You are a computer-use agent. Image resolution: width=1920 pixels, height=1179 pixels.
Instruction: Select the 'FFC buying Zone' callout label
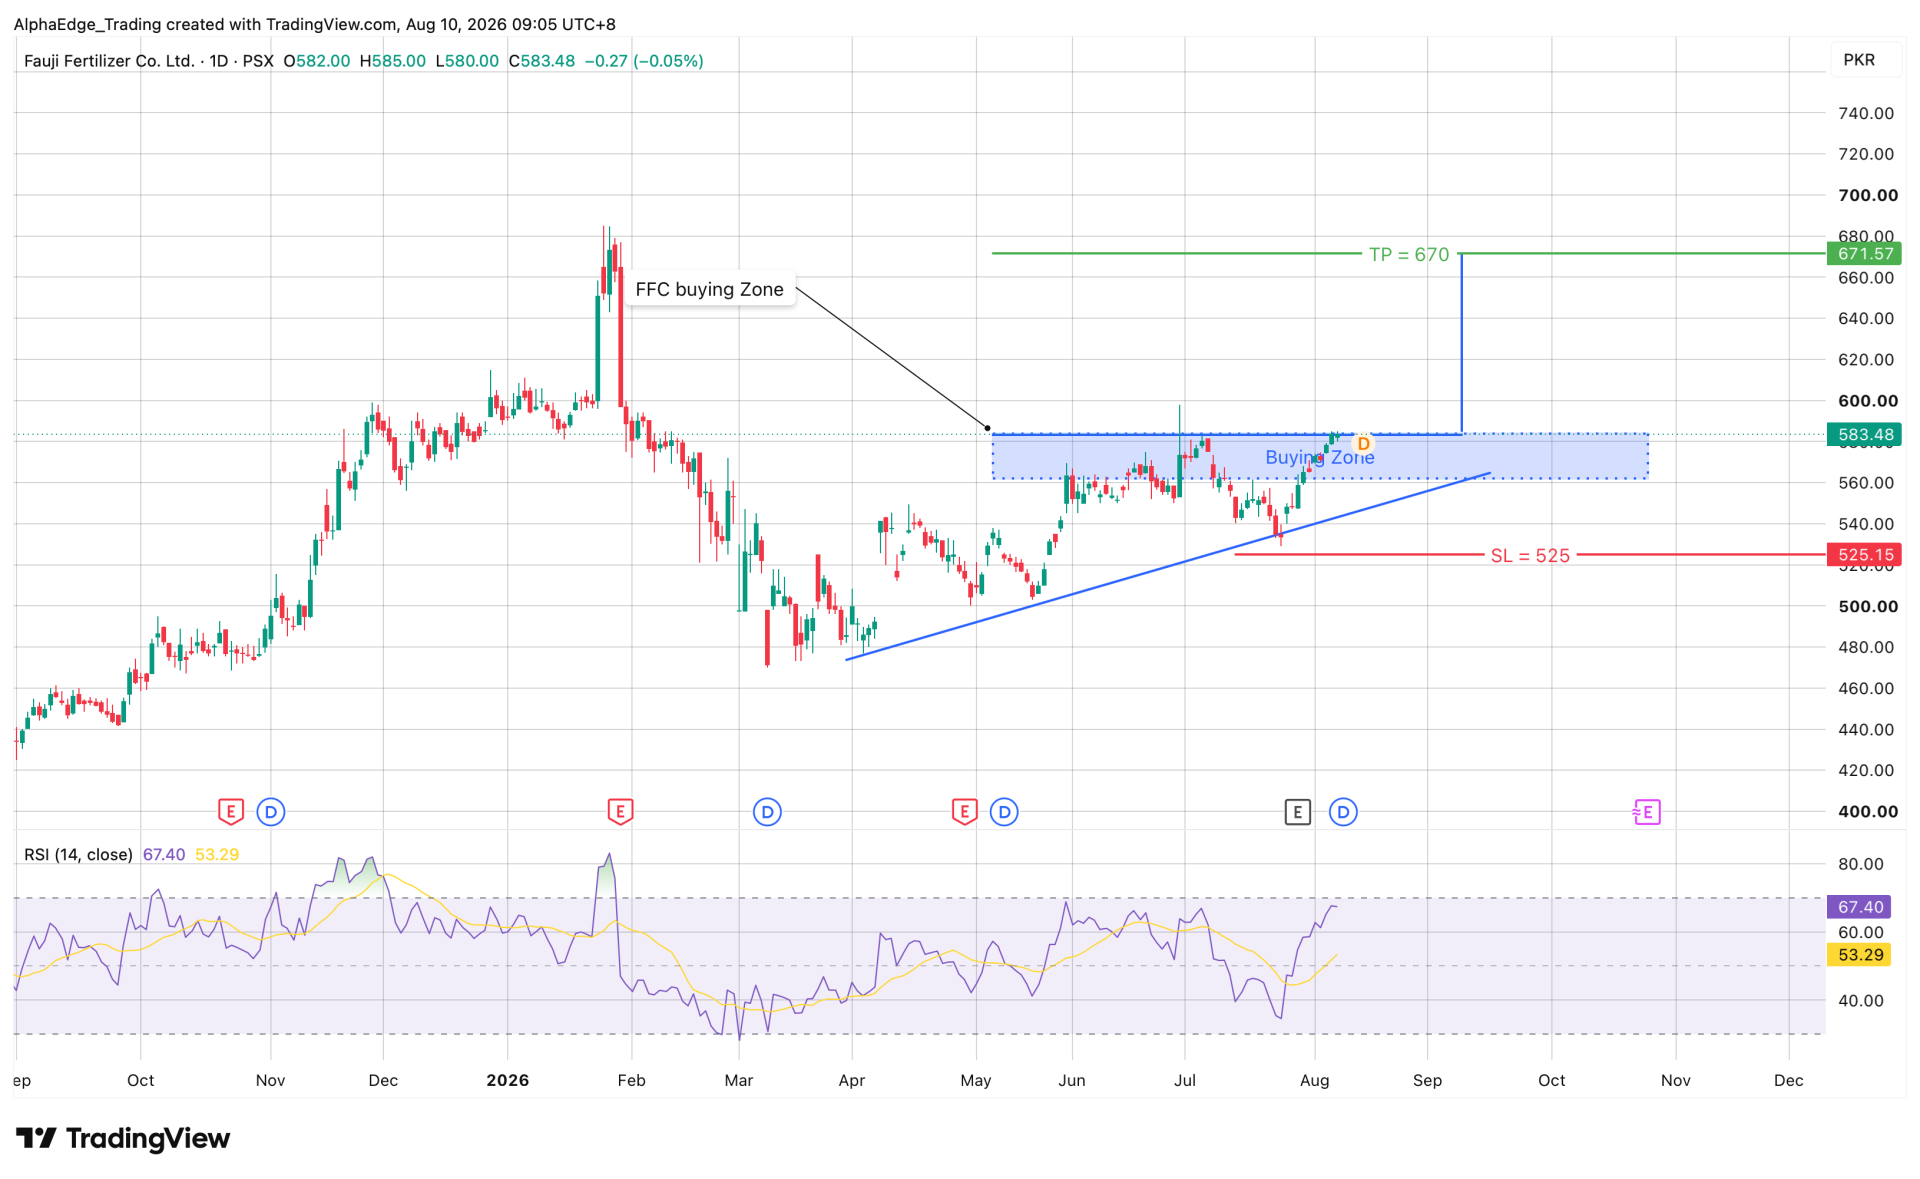point(709,289)
